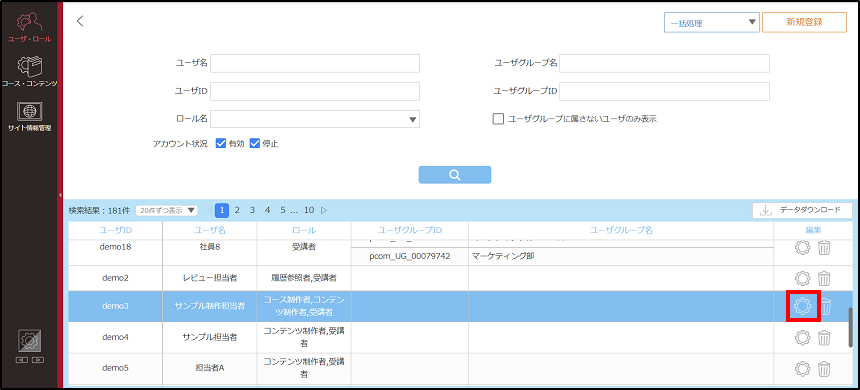Sort by the ロール column header
860x390 pixels.
pyautogui.click(x=304, y=230)
